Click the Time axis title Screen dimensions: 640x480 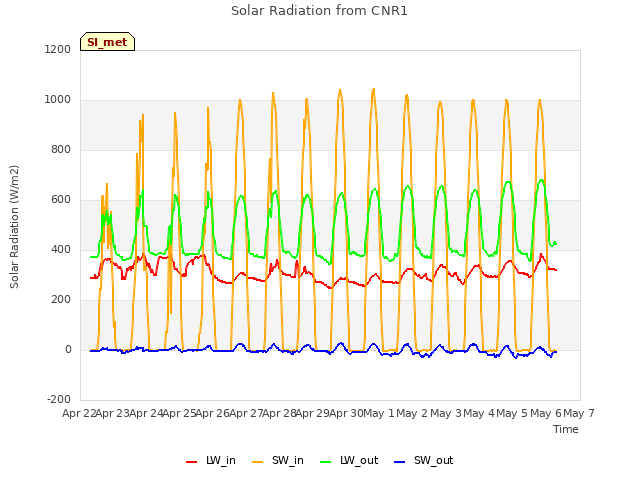[x=566, y=429]
